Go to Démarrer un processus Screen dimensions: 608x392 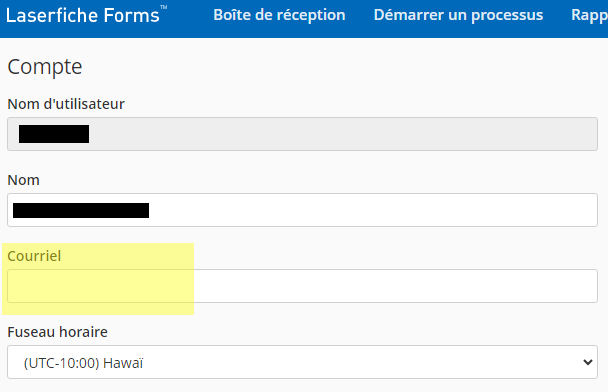(x=458, y=15)
